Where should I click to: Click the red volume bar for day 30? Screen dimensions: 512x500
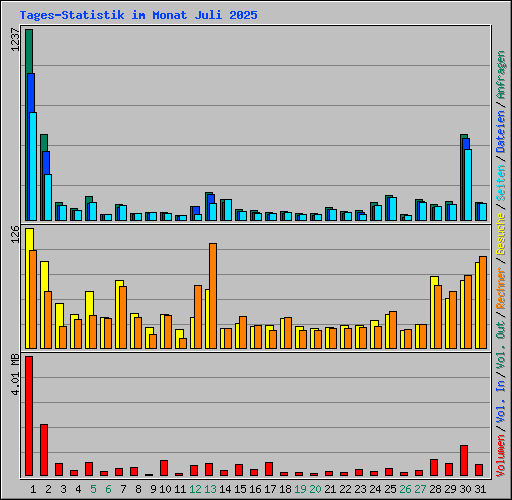coord(464,460)
